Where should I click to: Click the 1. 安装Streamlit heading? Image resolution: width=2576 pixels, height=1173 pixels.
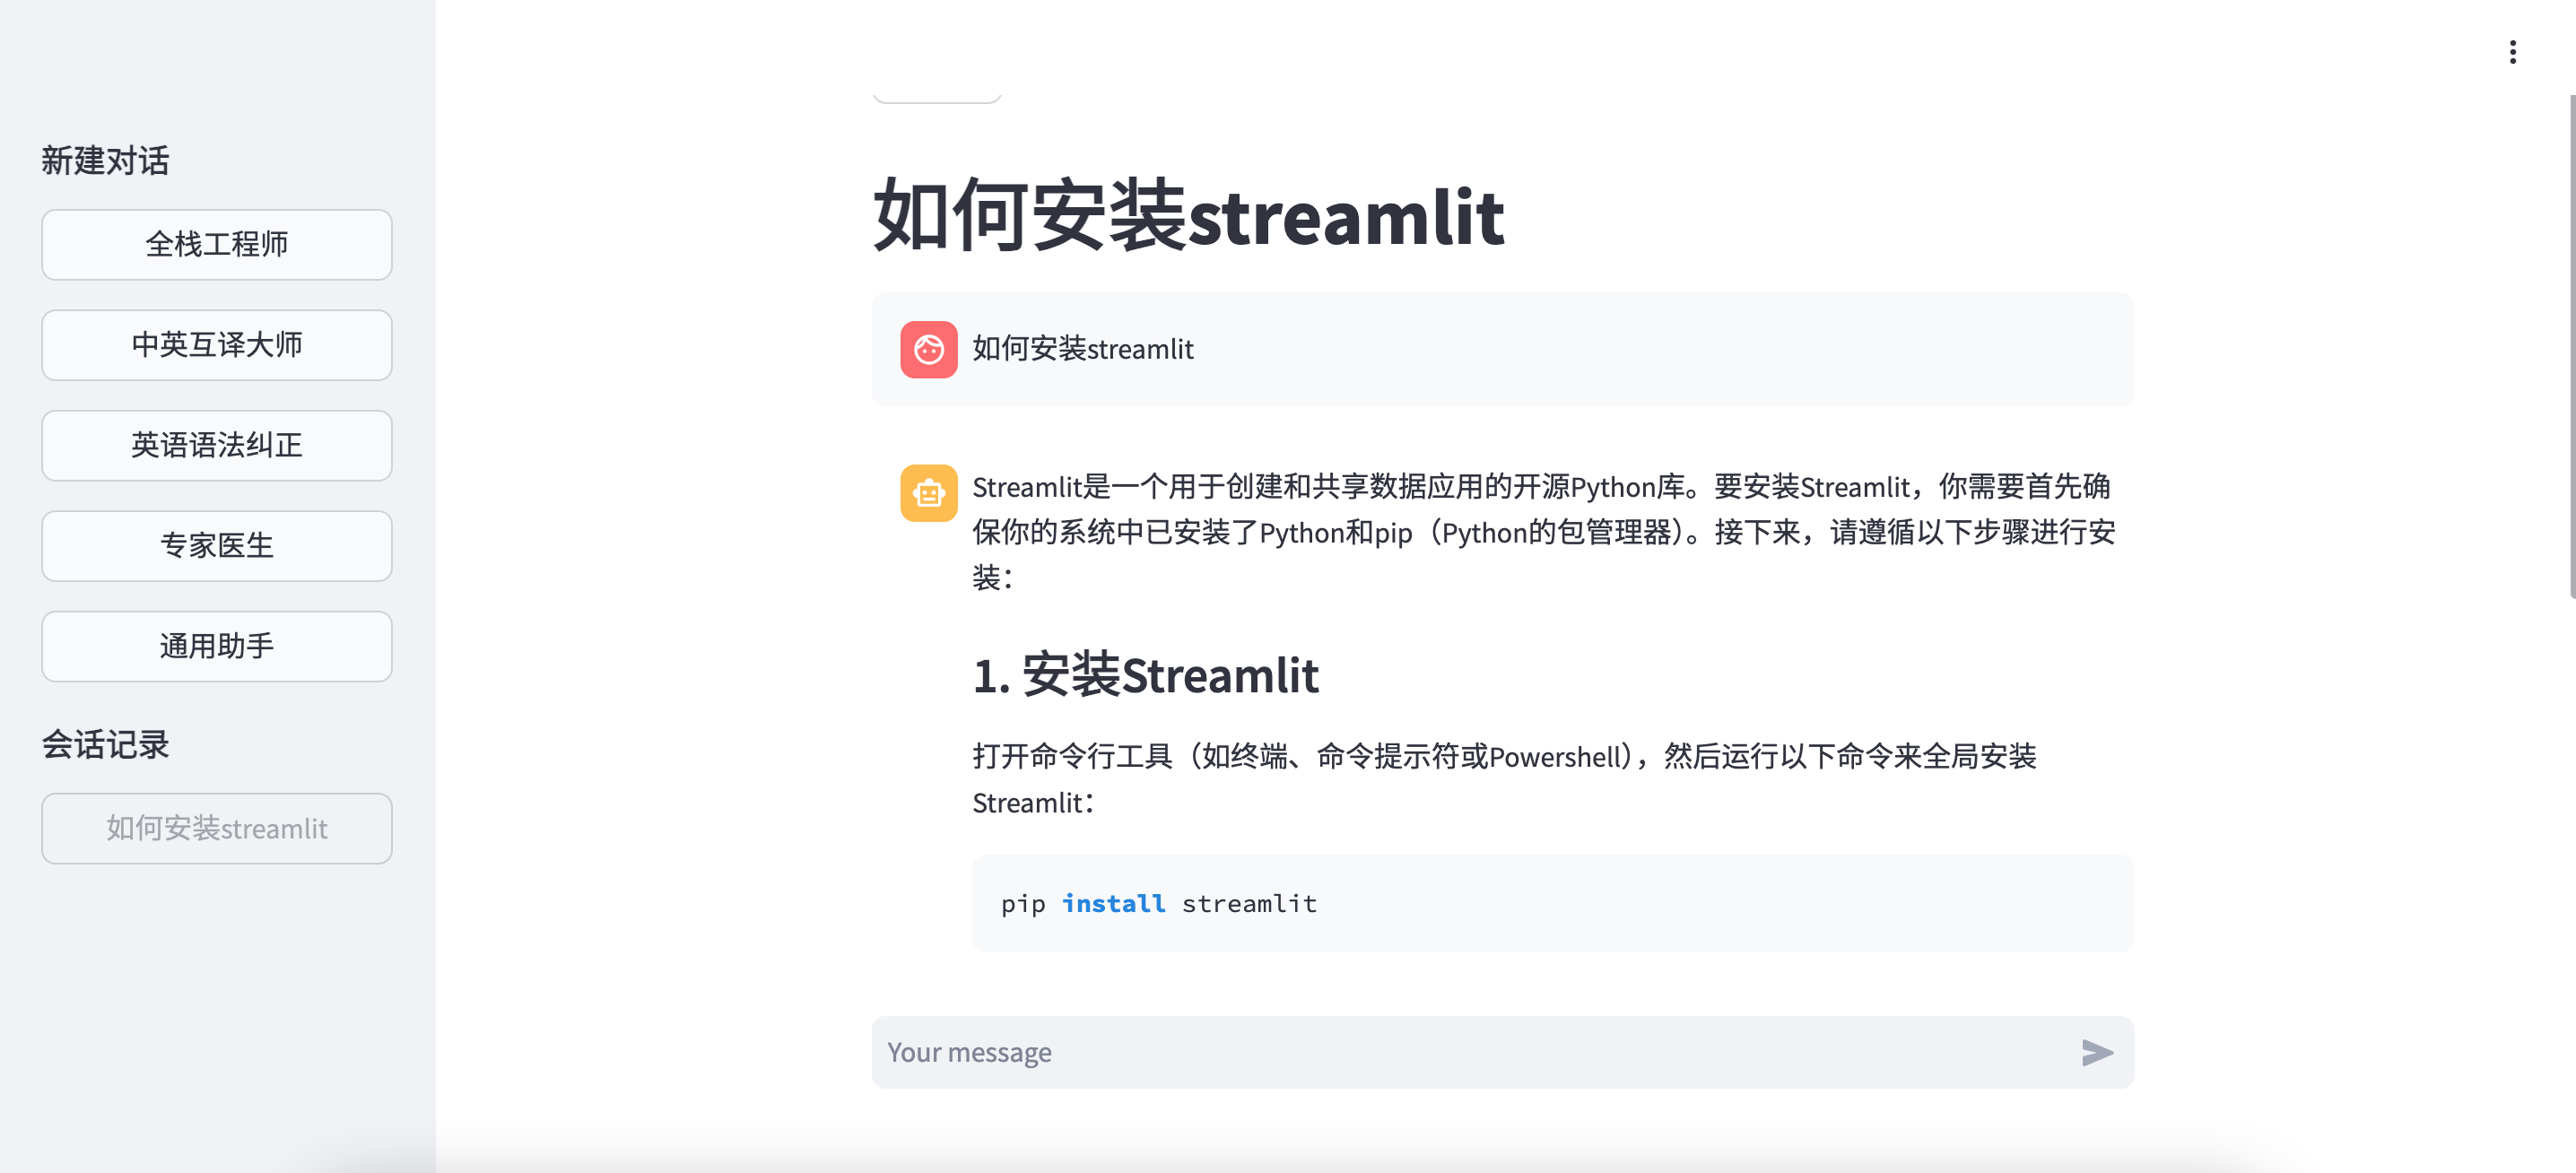tap(1145, 674)
